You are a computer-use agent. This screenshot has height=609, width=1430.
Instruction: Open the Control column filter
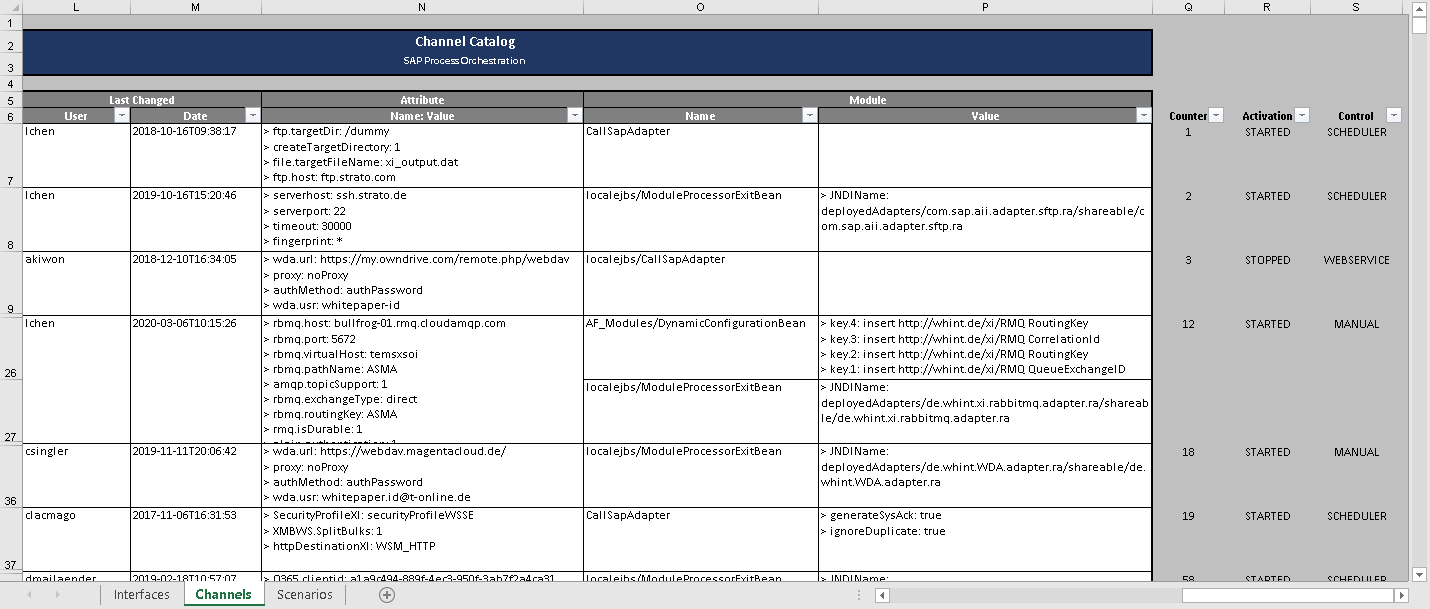[1393, 115]
